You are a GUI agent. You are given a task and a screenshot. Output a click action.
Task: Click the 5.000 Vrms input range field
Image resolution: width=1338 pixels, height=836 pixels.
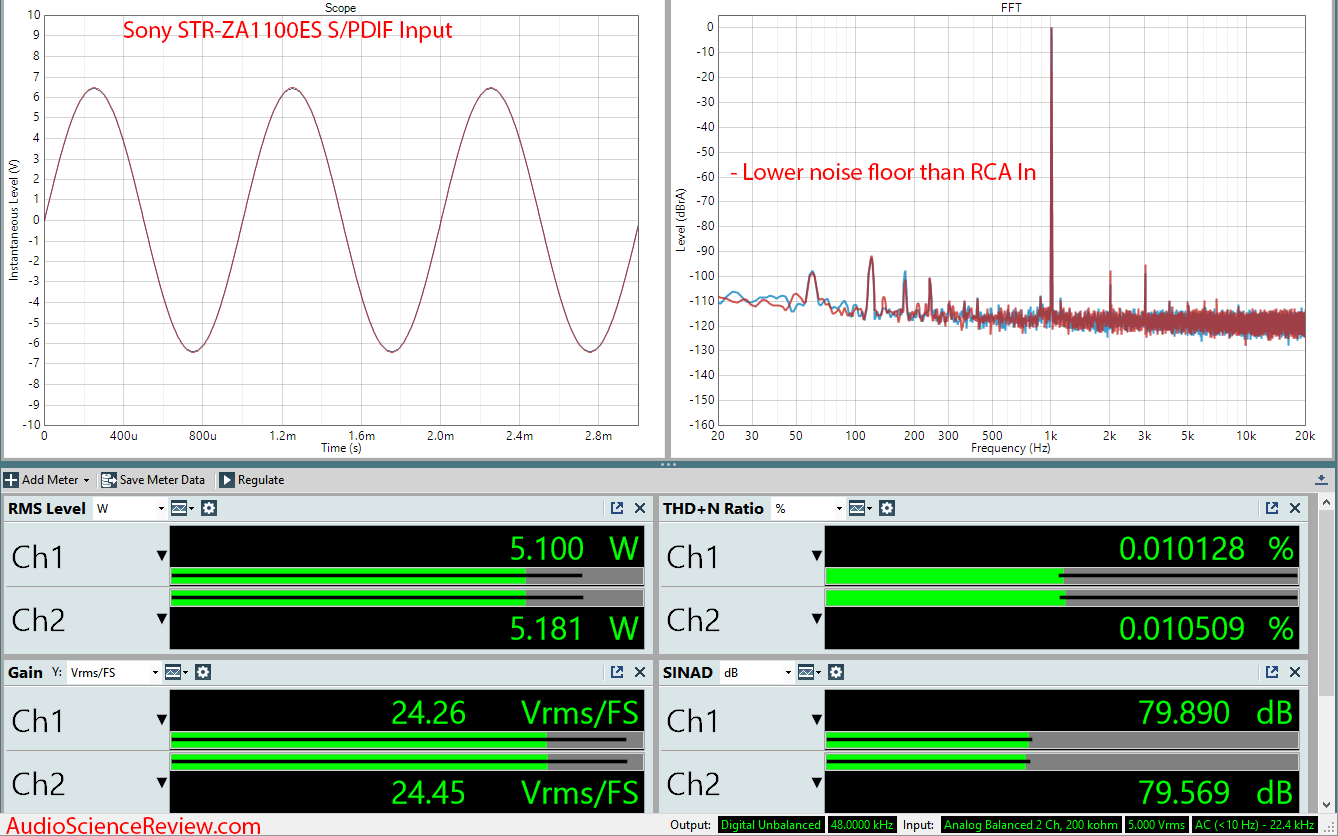tap(1155, 825)
